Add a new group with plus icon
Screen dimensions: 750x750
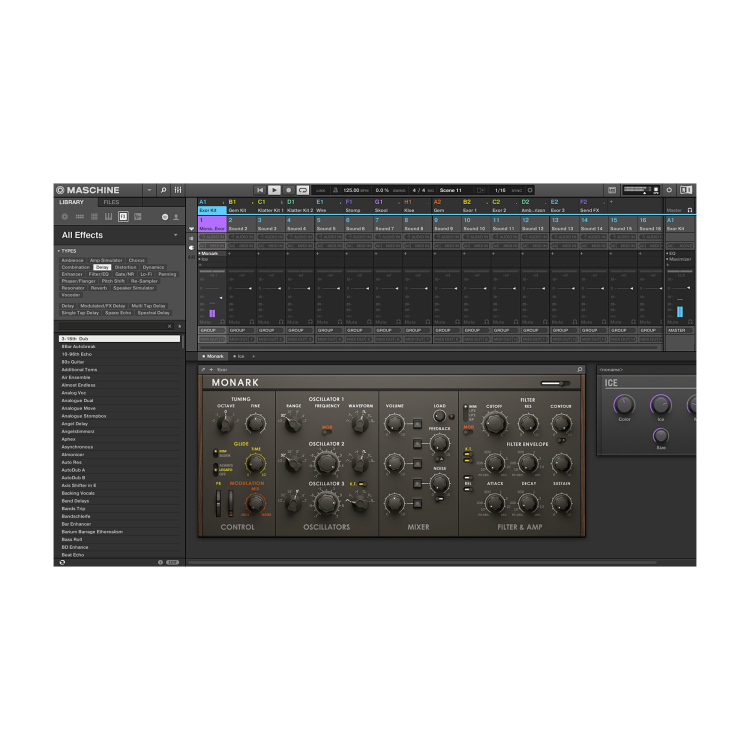tap(611, 202)
